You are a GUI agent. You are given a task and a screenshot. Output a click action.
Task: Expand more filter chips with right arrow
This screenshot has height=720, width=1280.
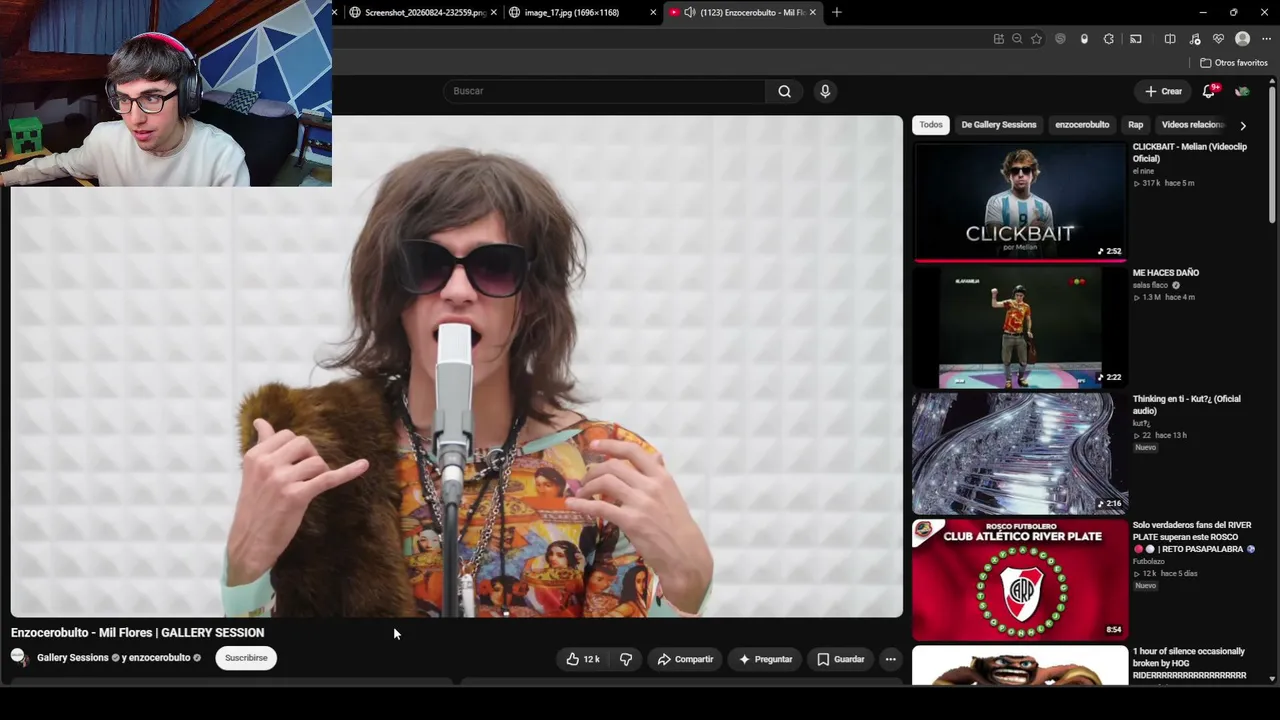(1243, 125)
